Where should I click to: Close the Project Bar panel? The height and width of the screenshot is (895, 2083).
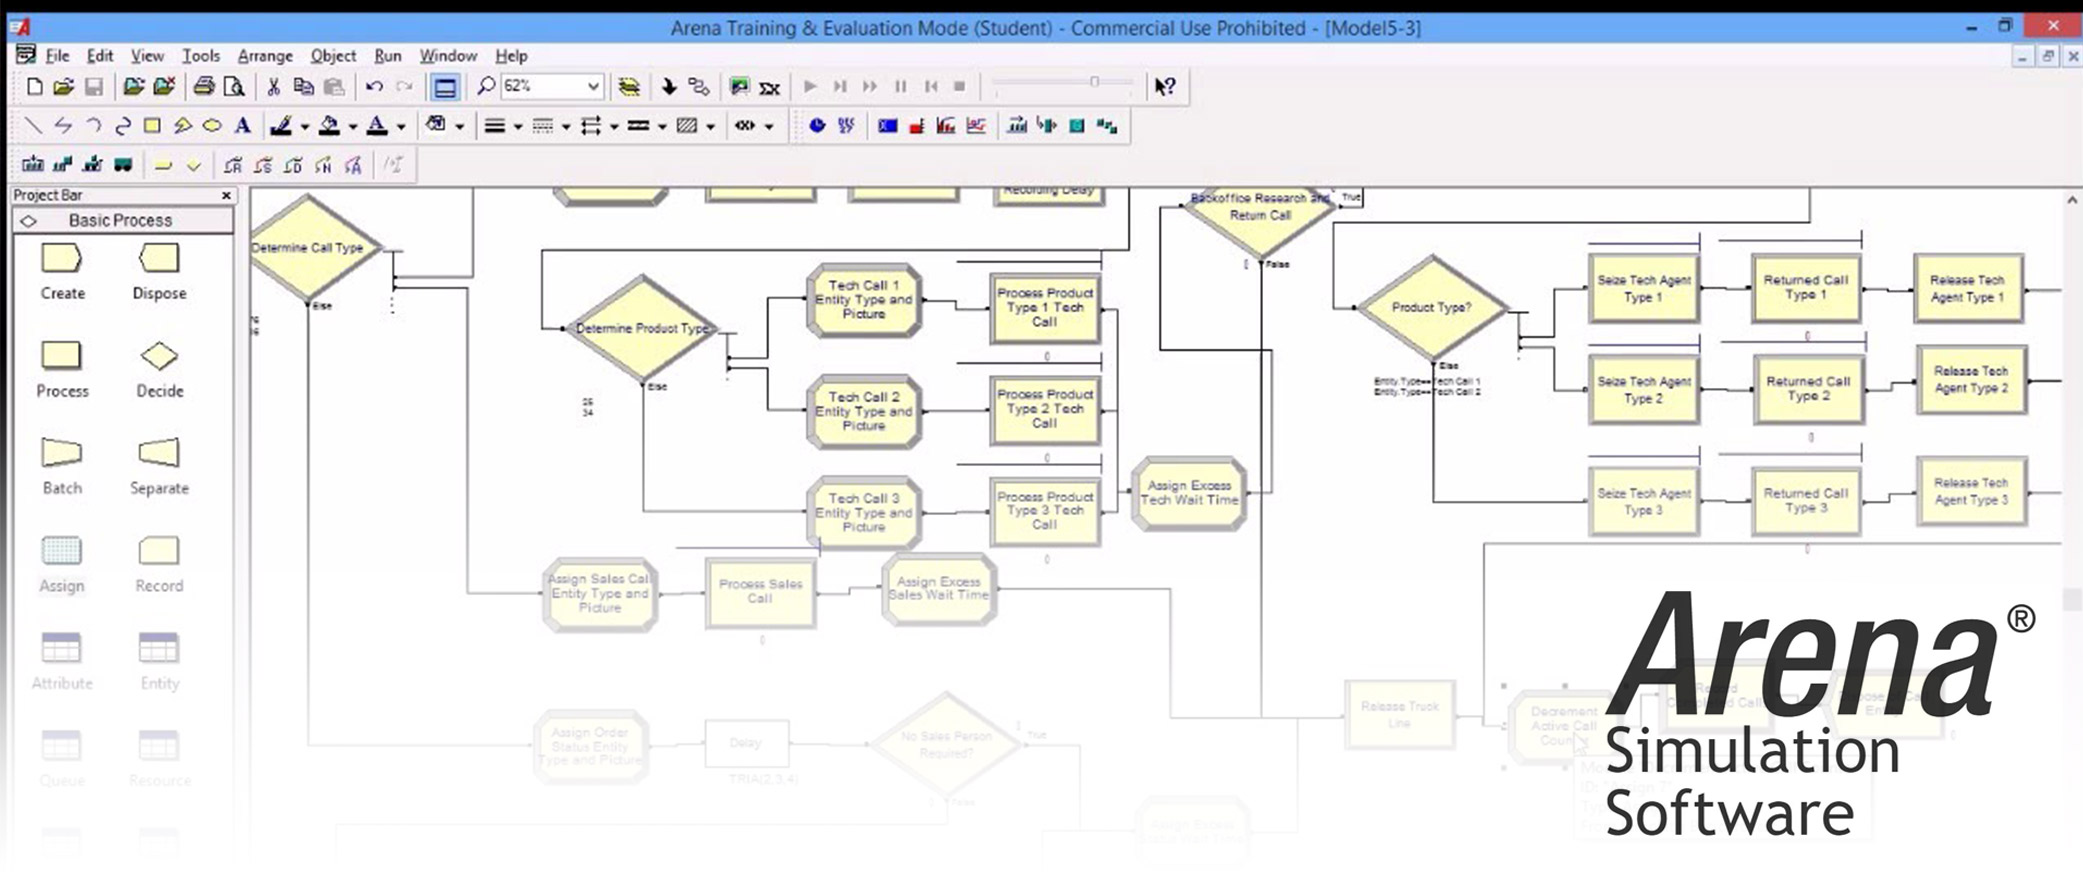click(226, 196)
